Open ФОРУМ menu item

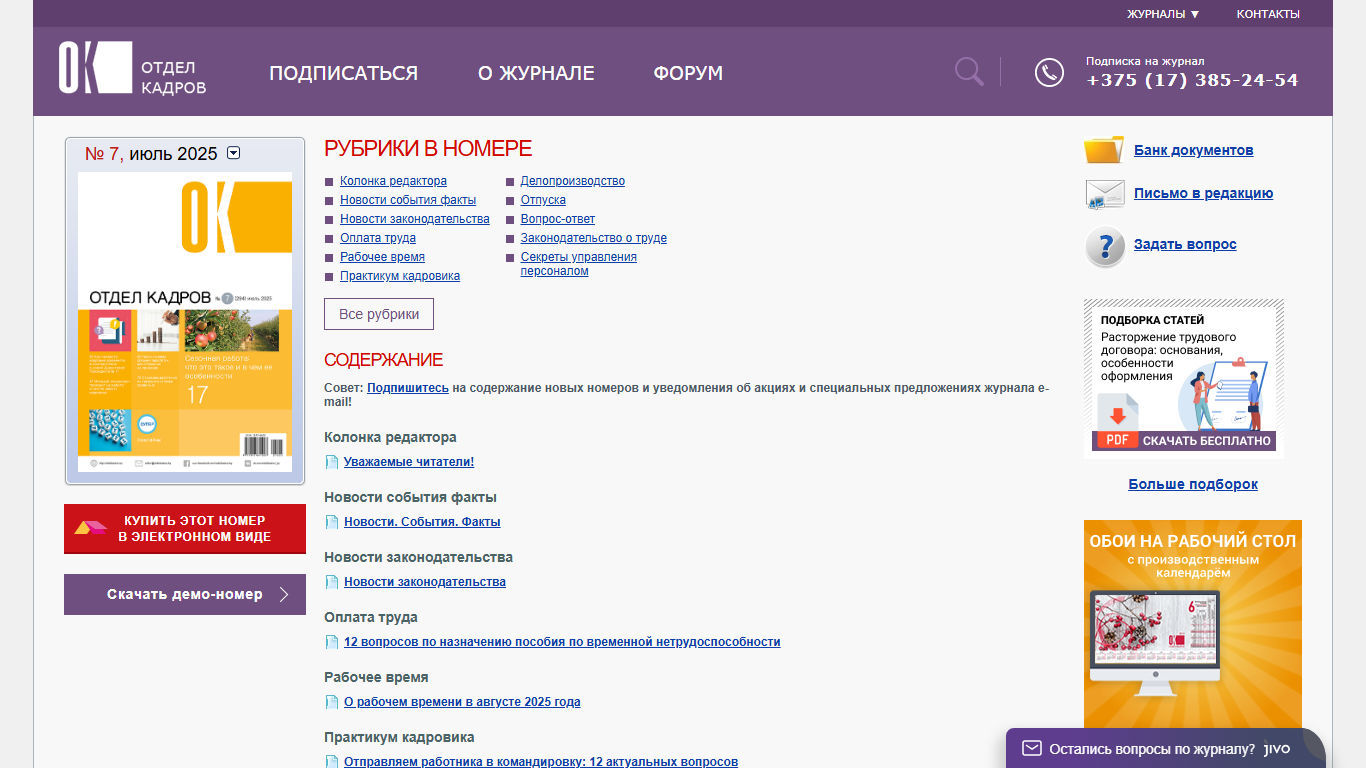(688, 73)
